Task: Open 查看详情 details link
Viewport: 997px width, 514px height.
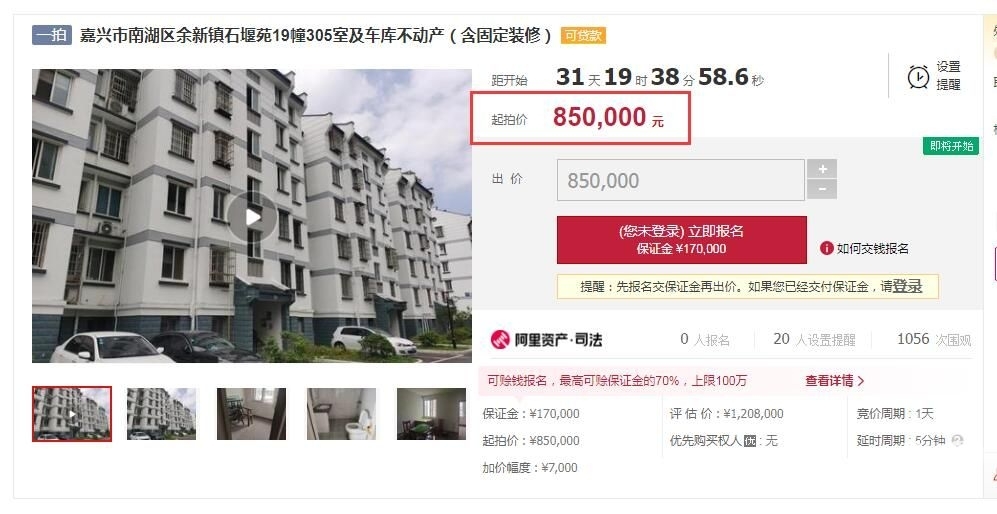Action: point(835,381)
